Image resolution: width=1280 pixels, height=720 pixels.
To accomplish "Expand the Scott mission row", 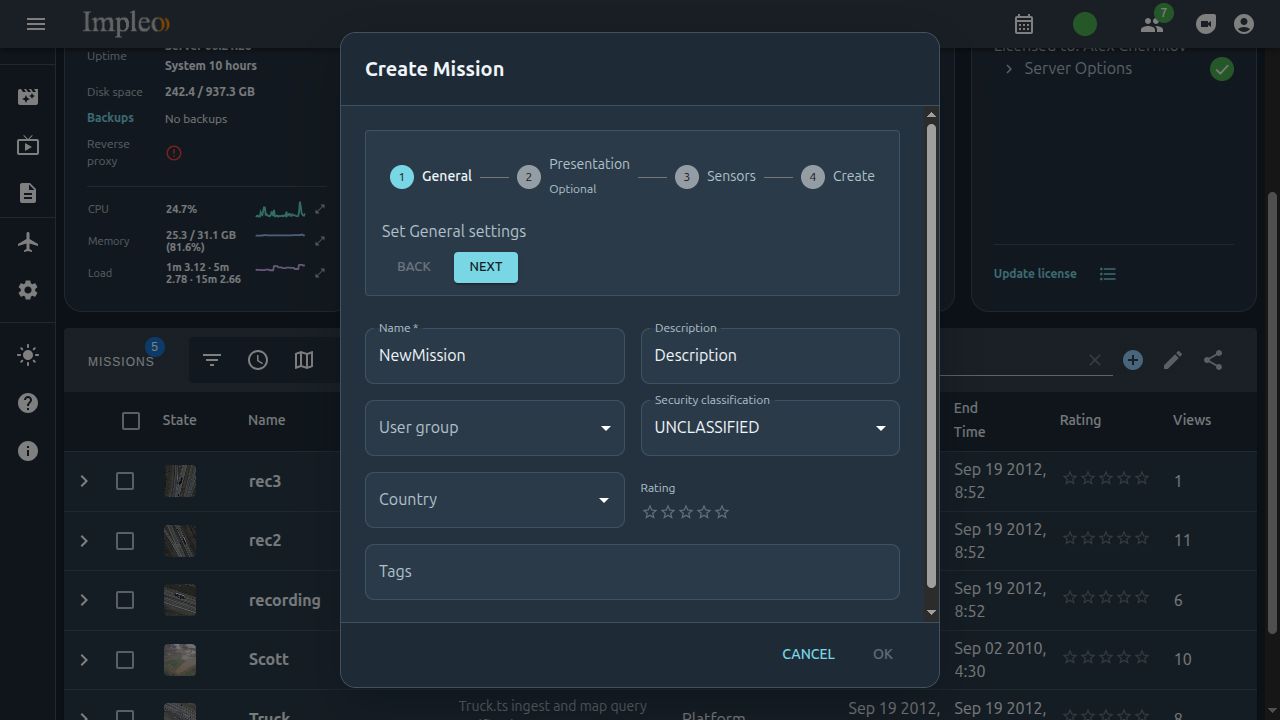I will tap(84, 660).
